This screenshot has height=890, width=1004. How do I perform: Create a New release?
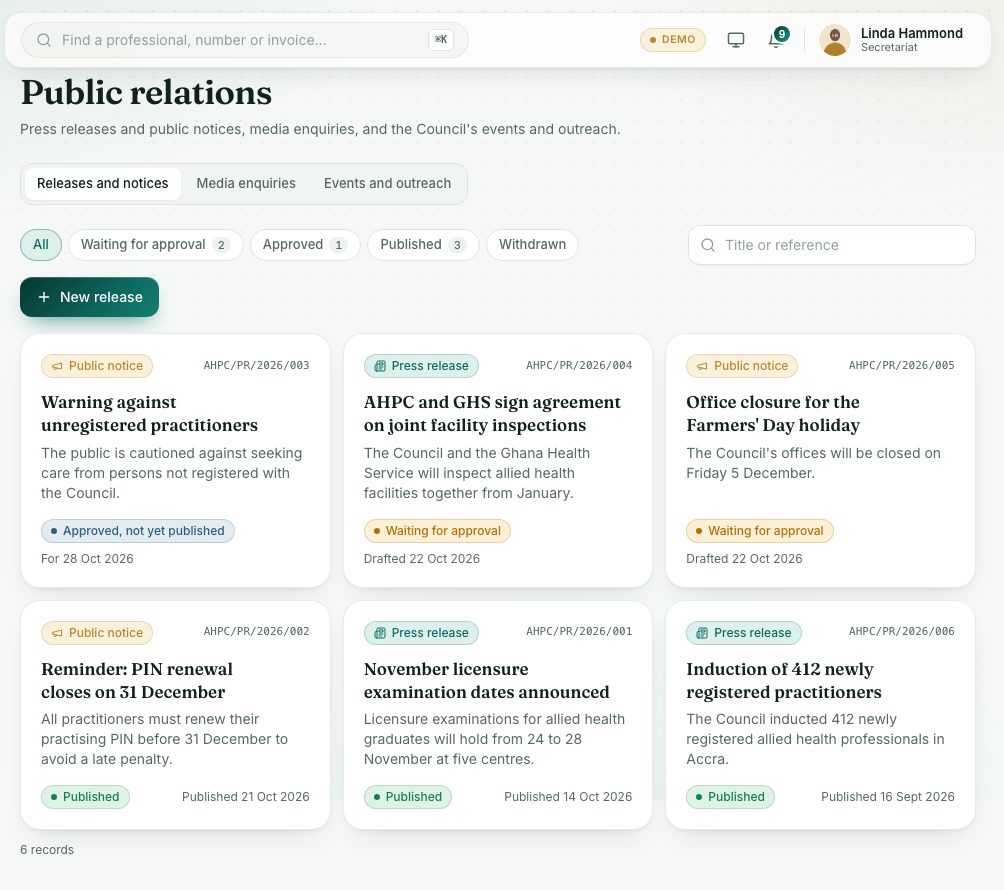(x=90, y=297)
